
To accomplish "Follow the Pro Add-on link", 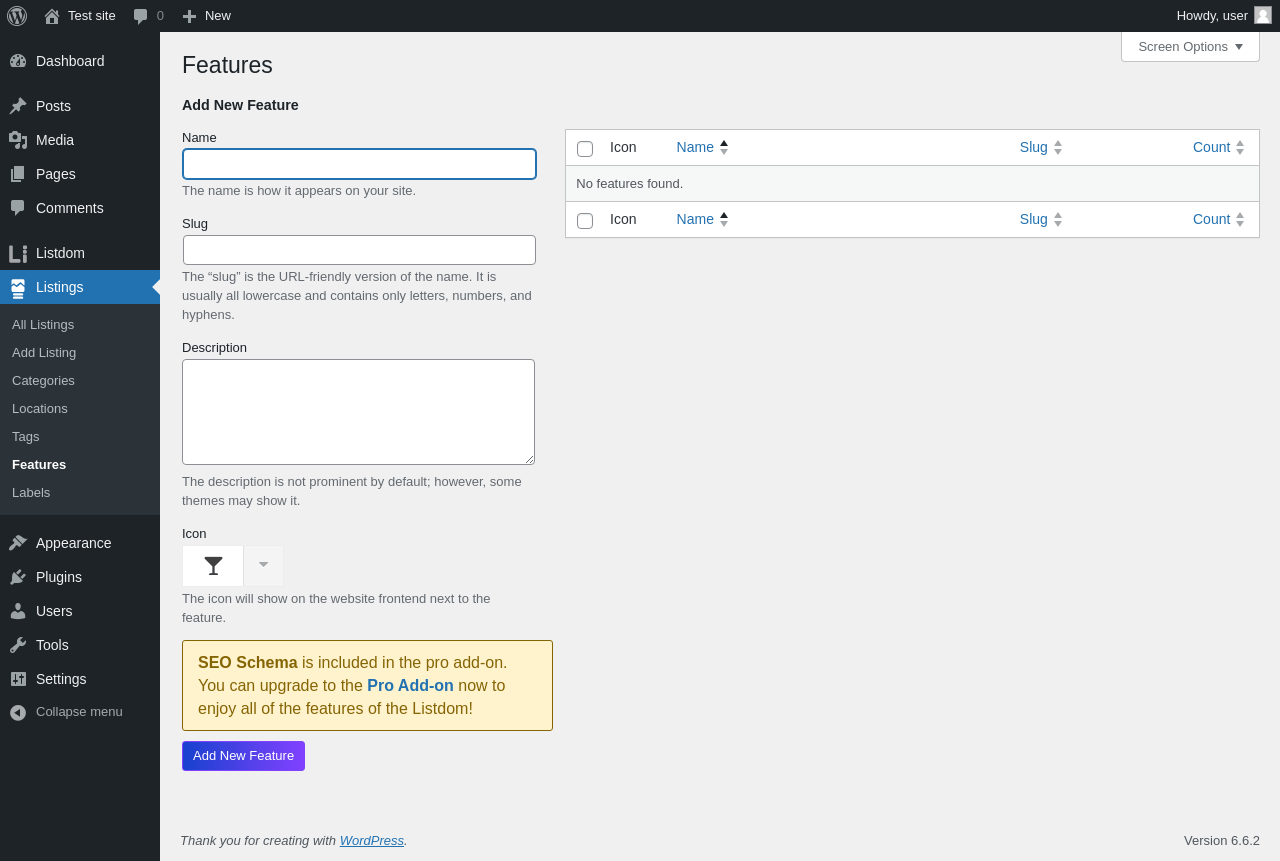I will [x=410, y=686].
